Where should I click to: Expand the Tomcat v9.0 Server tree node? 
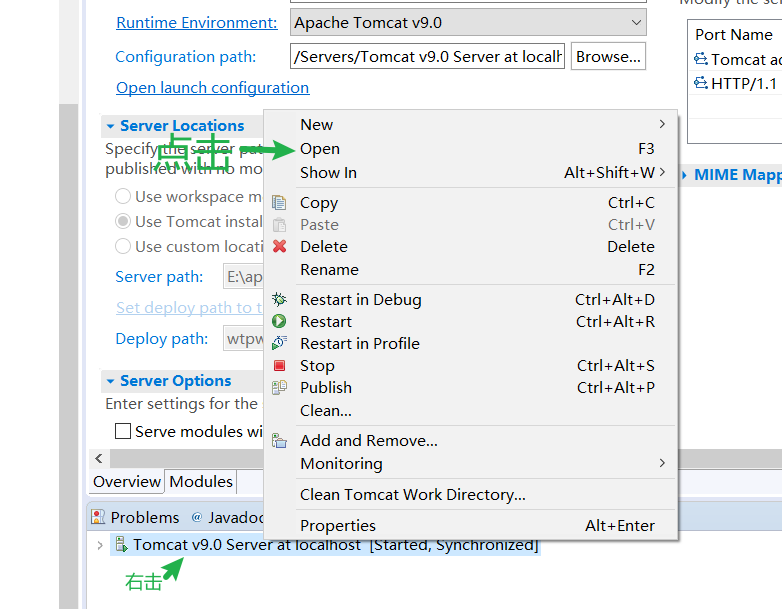99,545
